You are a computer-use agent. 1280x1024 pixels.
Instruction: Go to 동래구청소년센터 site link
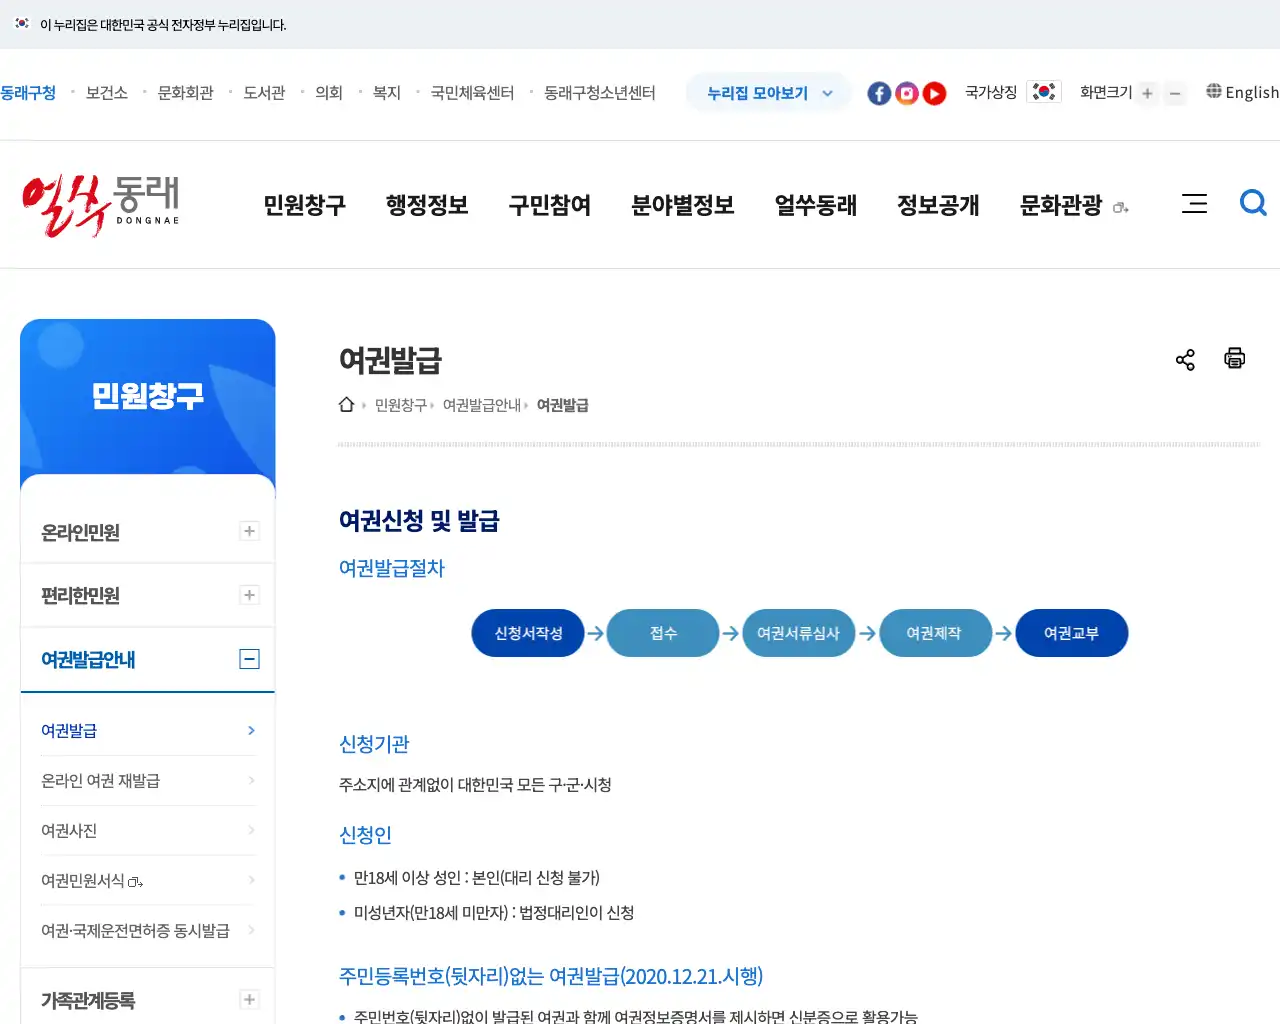(600, 93)
